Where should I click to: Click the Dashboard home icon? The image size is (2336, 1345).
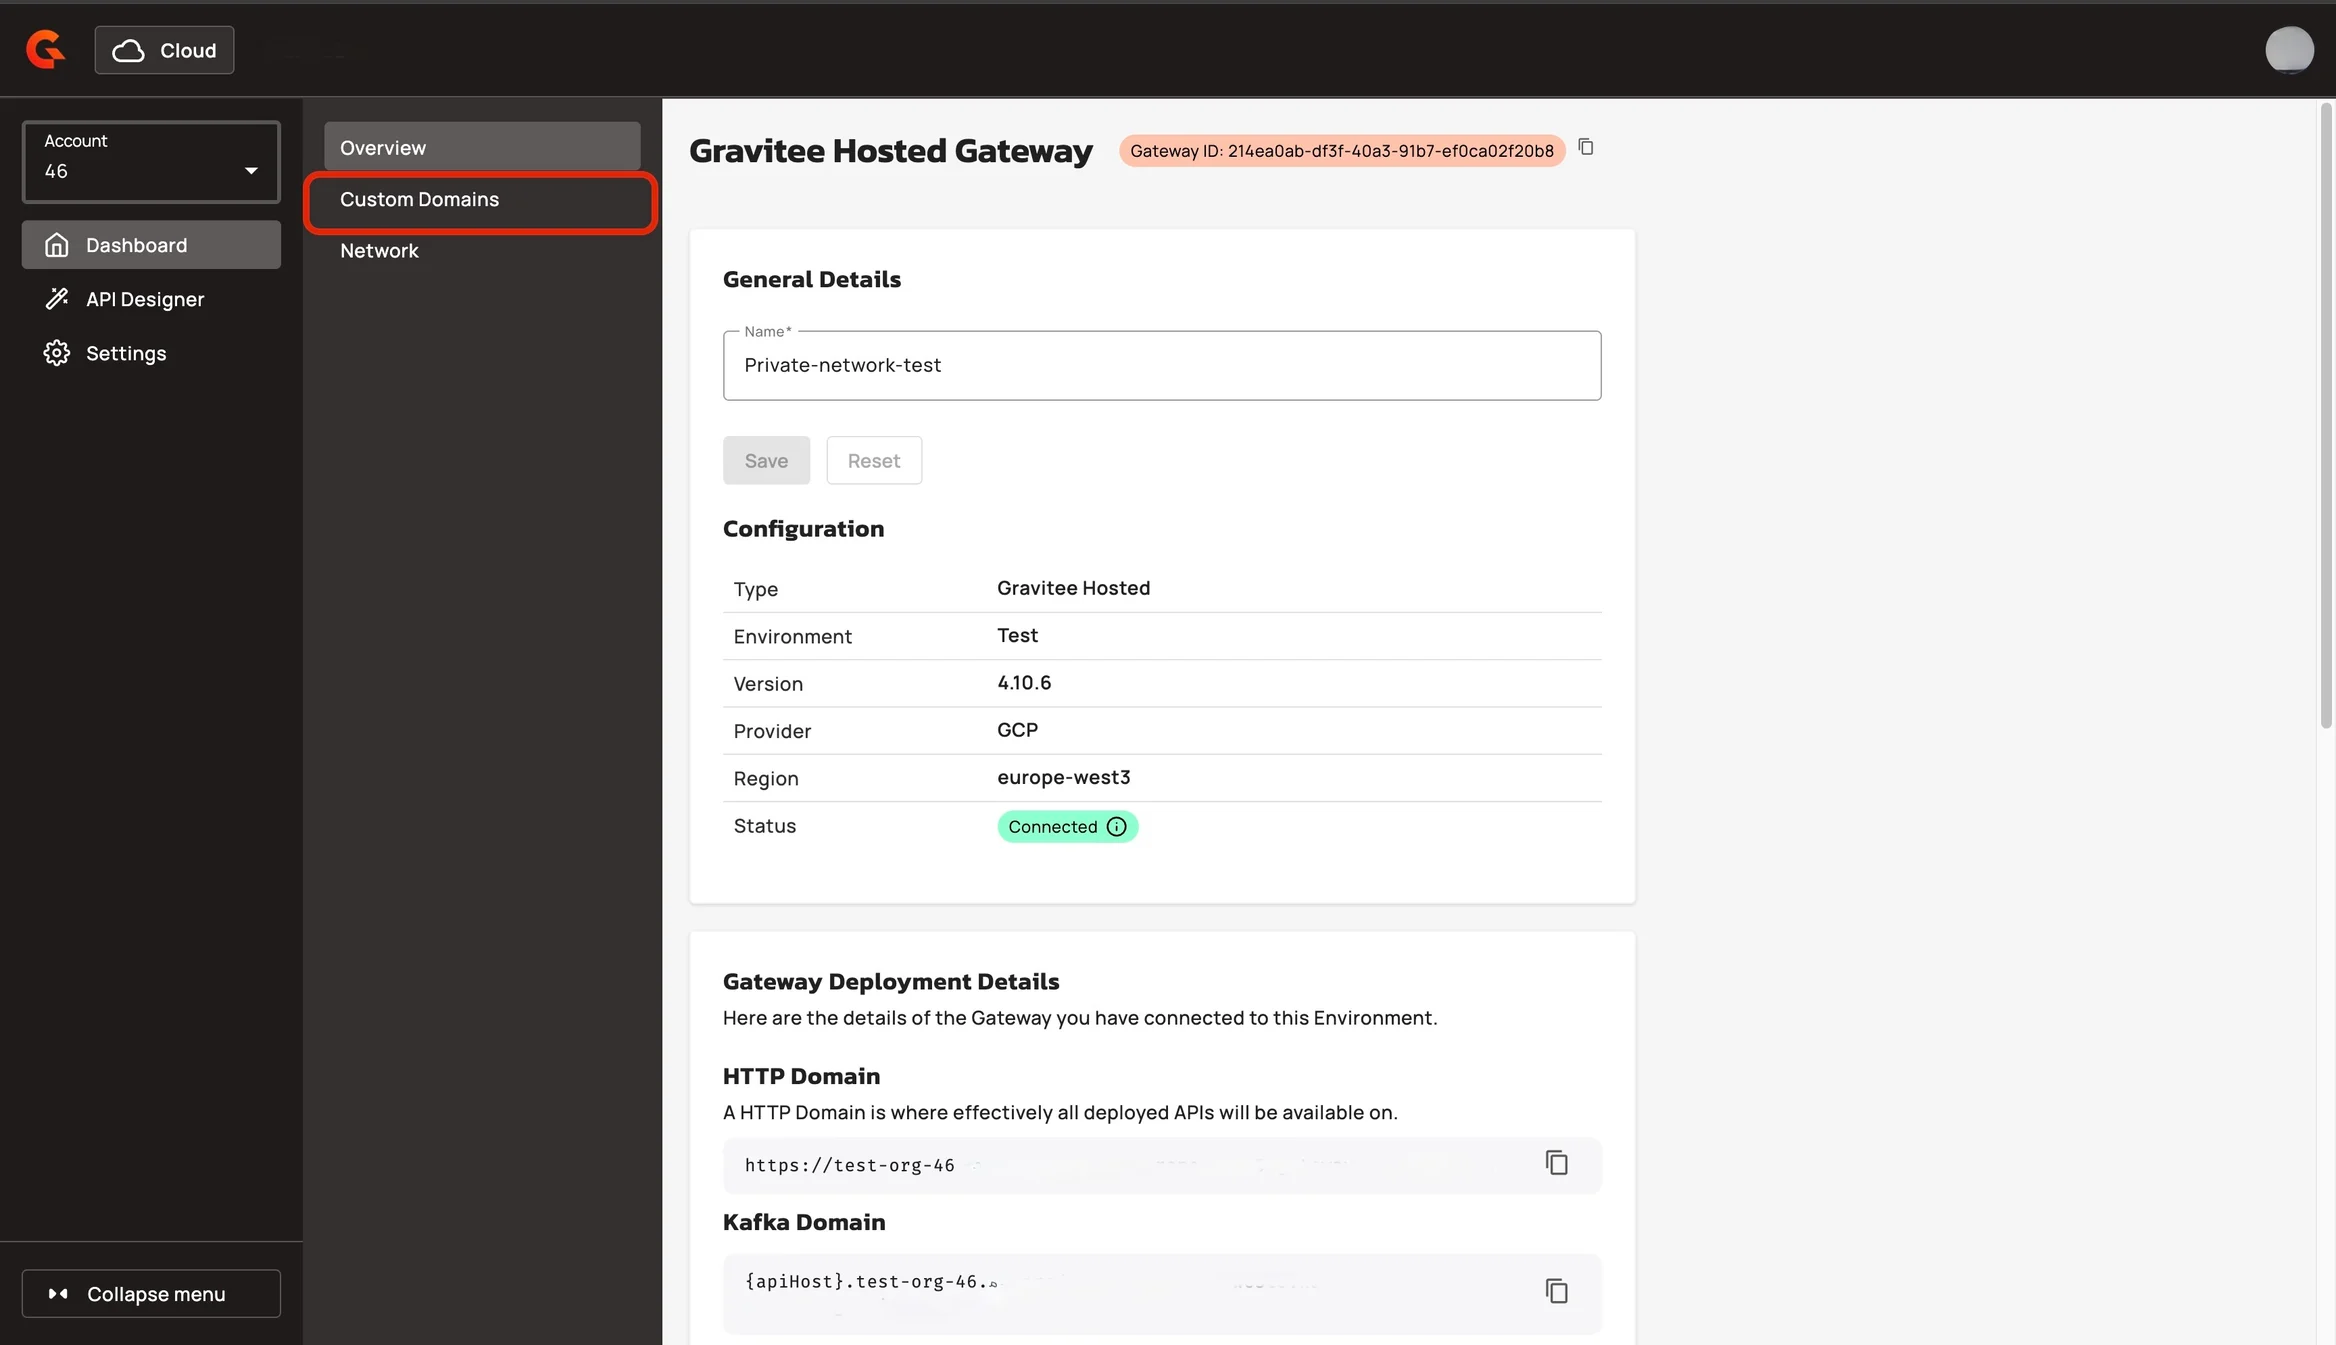point(57,245)
